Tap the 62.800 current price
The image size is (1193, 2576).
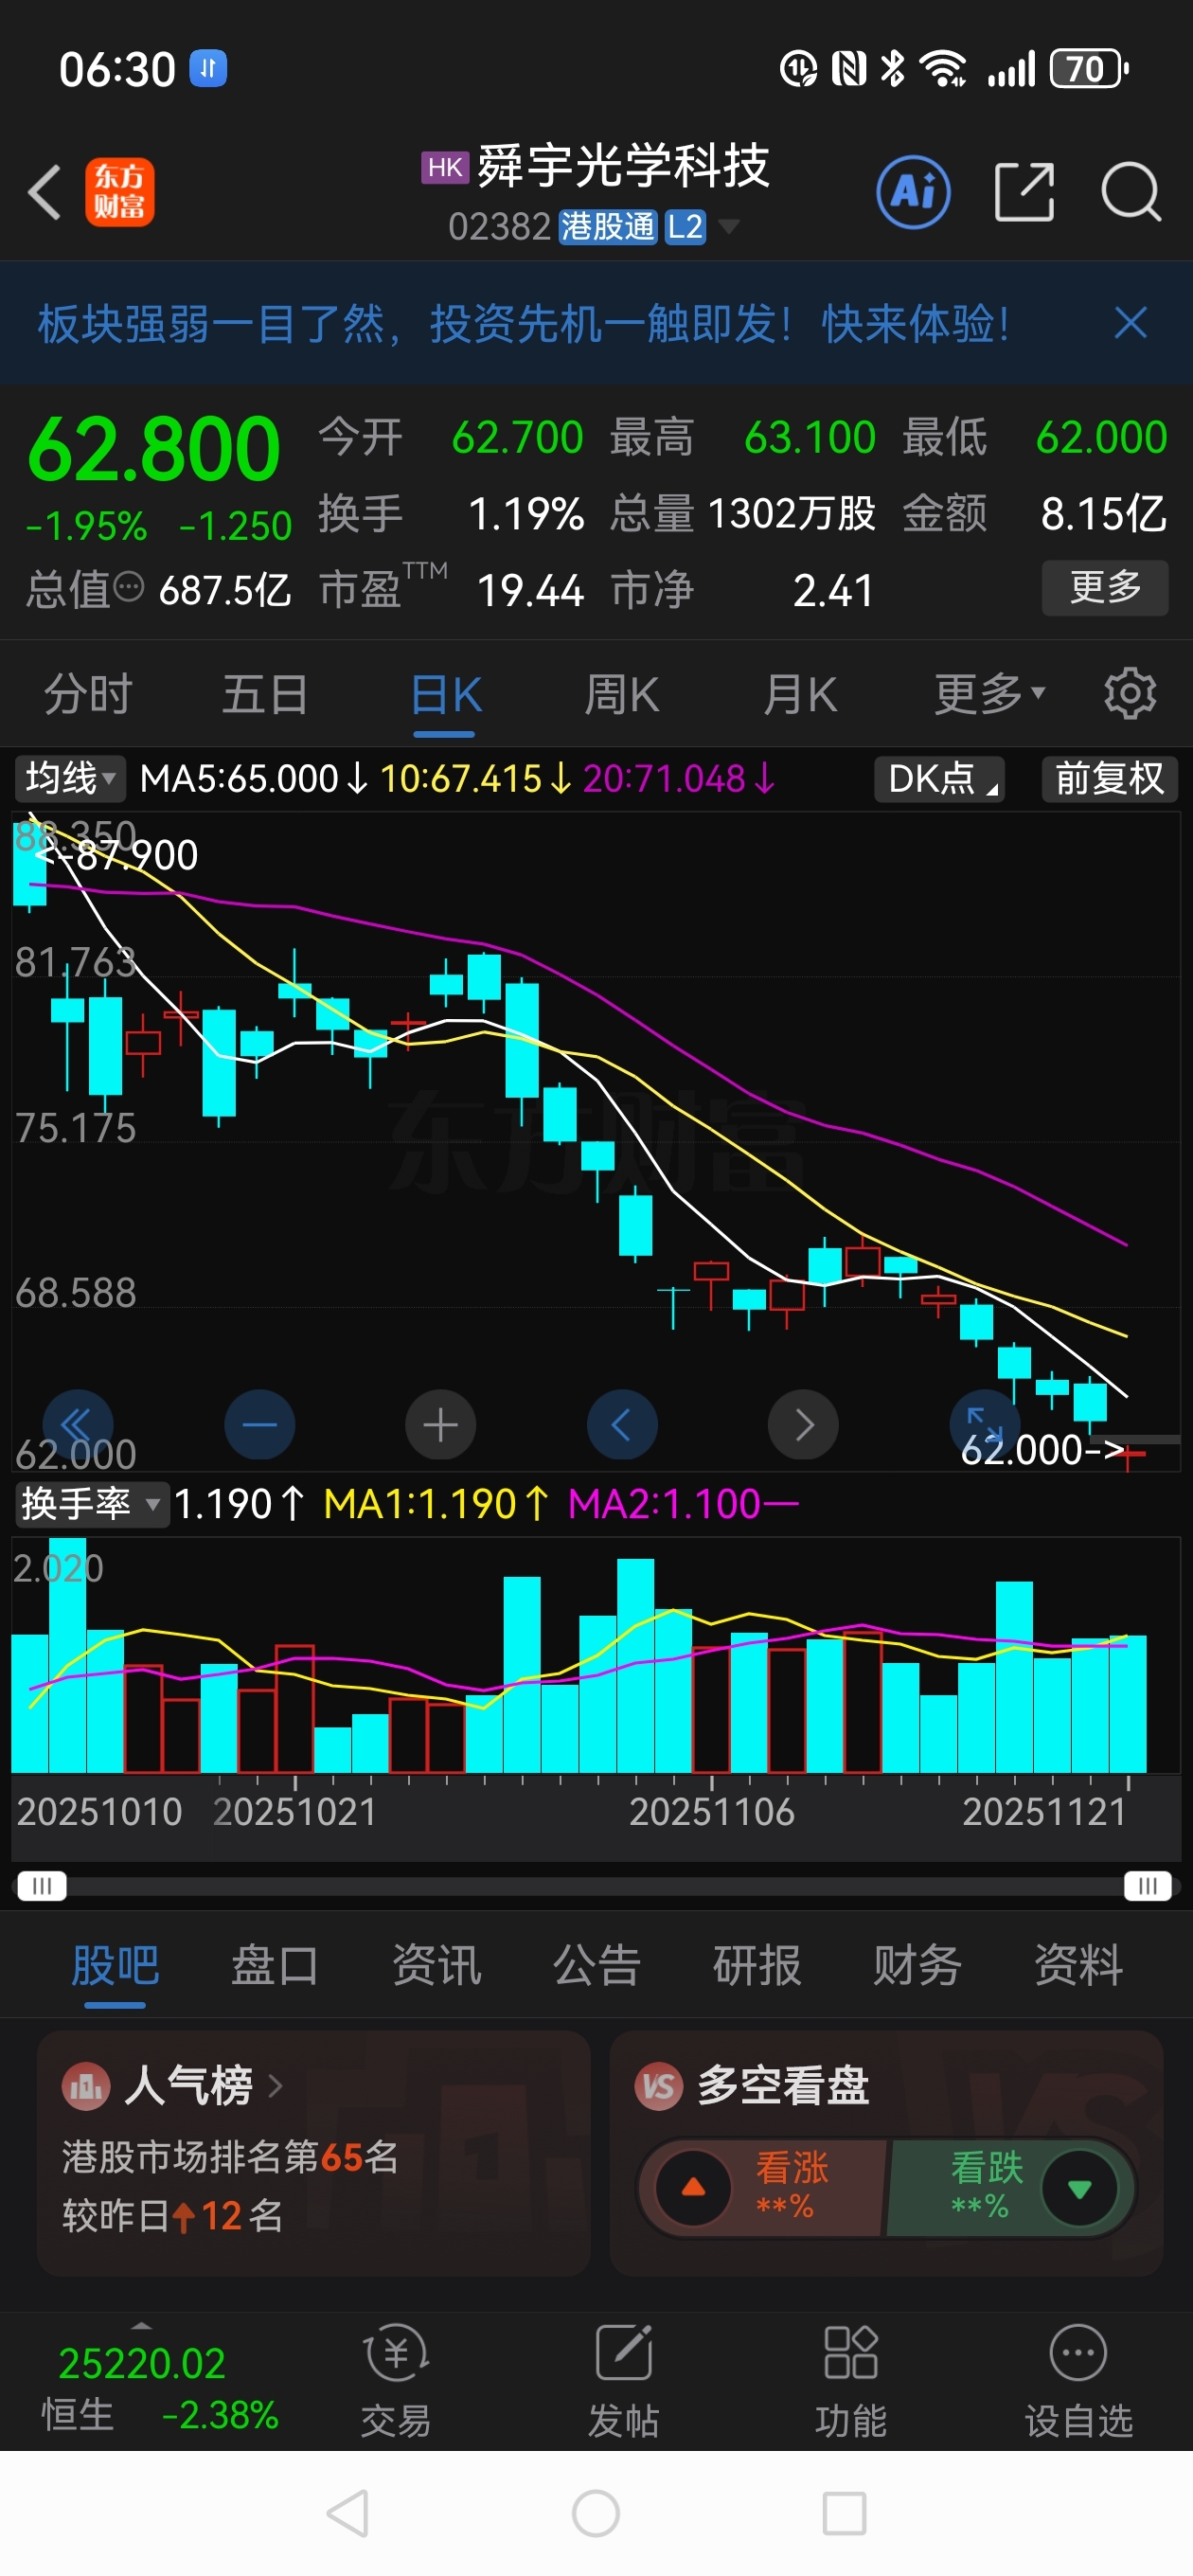(x=153, y=450)
